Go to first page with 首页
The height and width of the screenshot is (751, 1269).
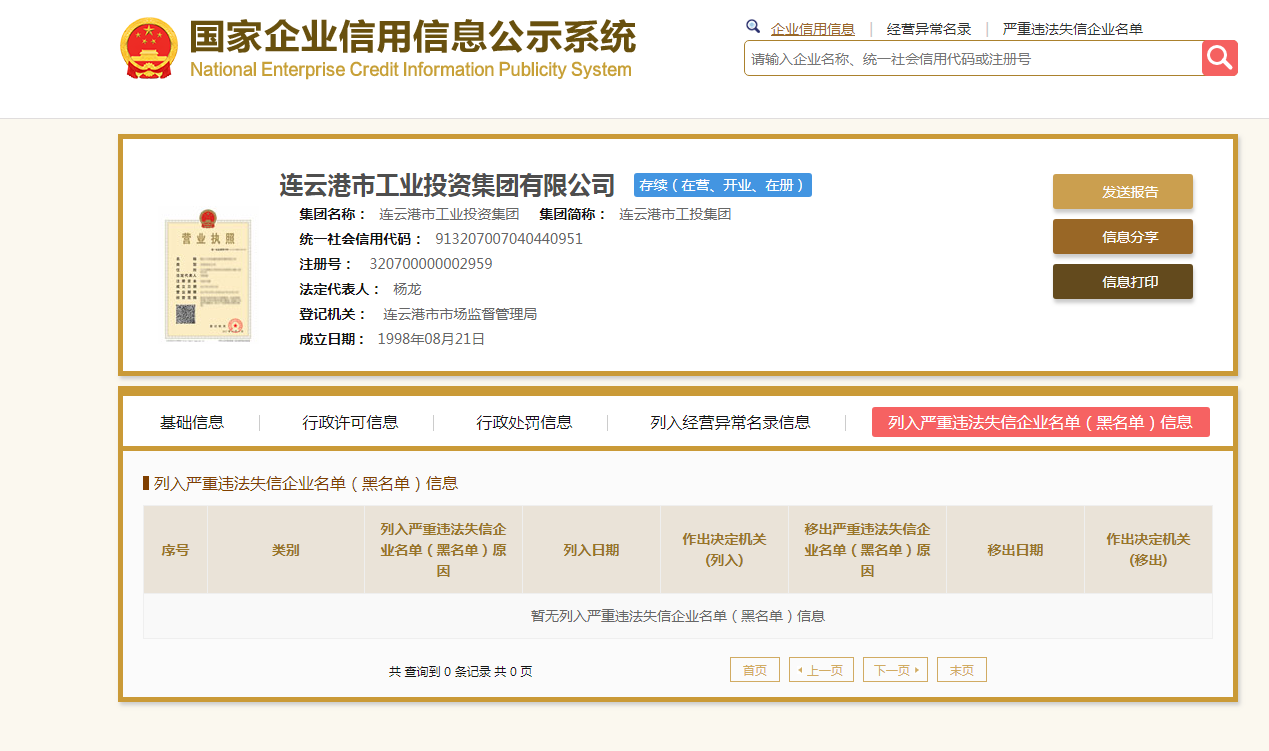pyautogui.click(x=755, y=670)
